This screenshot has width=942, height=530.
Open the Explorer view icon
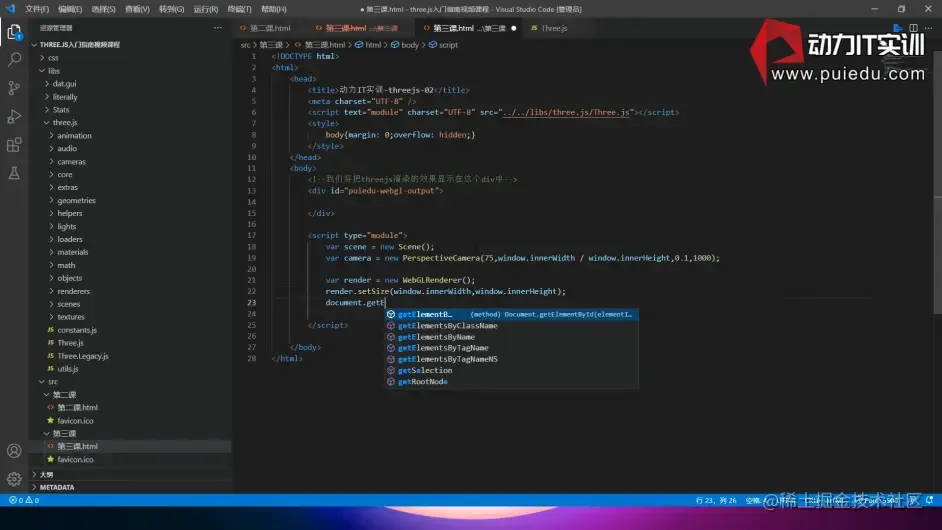(x=14, y=31)
